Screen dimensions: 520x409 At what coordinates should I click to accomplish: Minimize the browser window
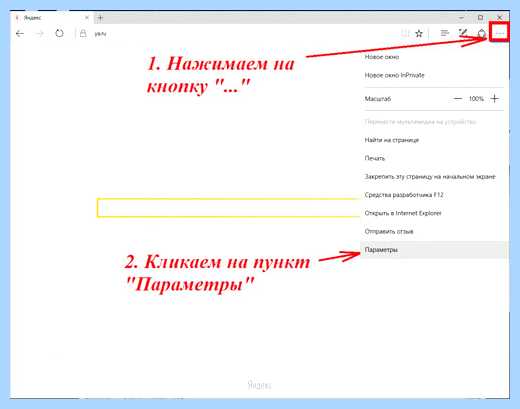[461, 17]
